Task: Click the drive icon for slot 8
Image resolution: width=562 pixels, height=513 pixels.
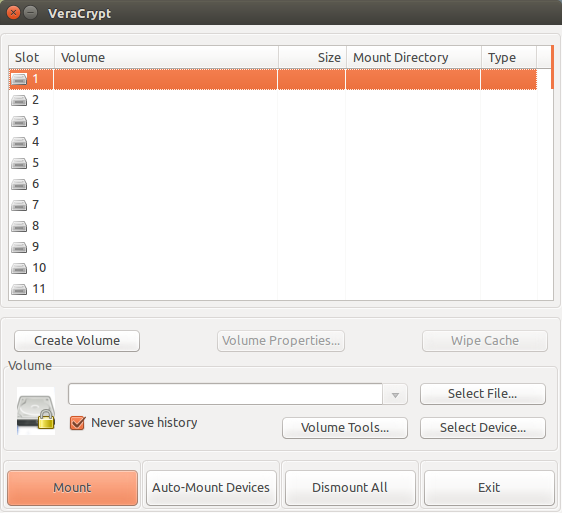Action: click(x=19, y=226)
